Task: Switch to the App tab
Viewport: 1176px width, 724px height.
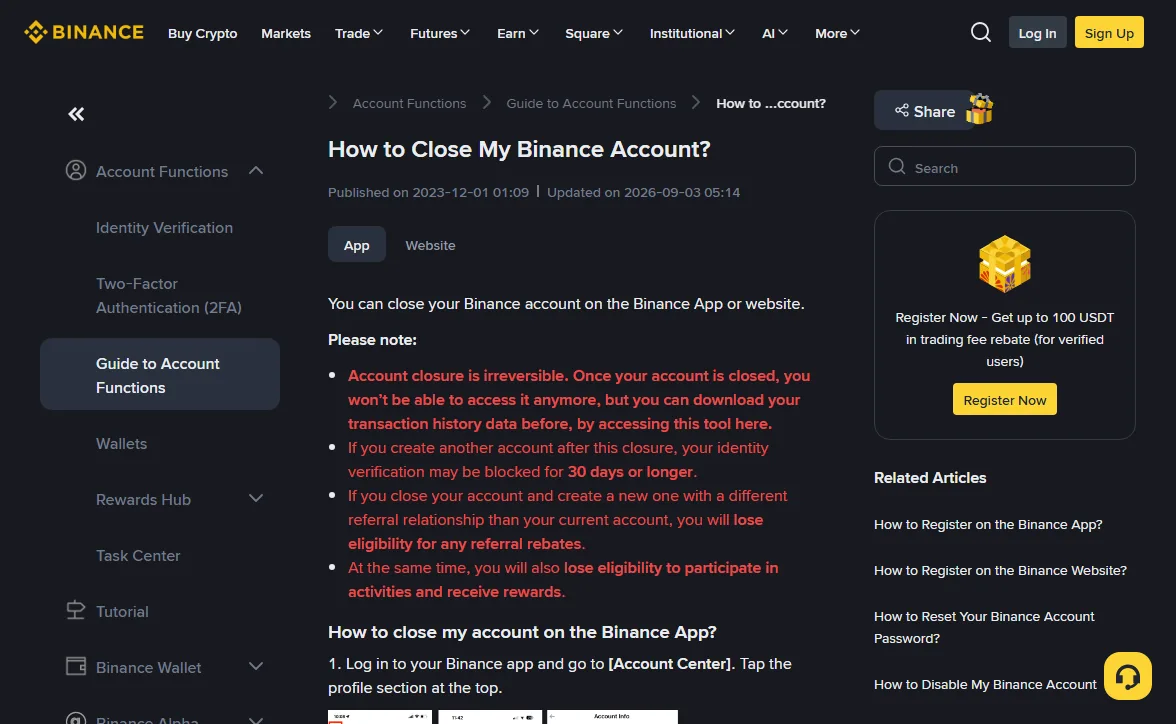Action: tap(356, 245)
